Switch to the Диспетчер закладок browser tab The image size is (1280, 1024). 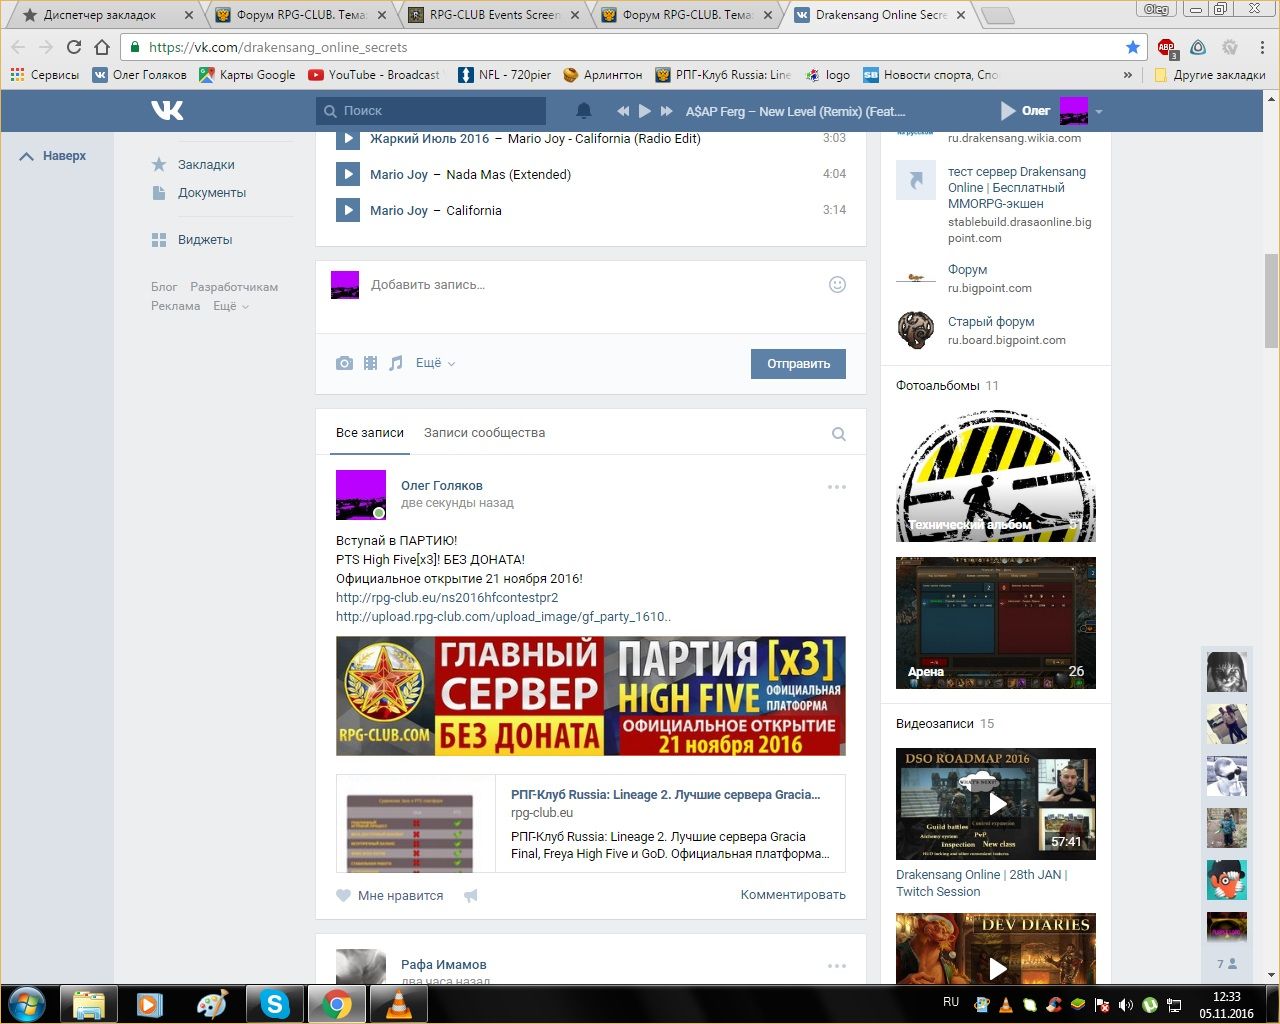click(x=107, y=15)
